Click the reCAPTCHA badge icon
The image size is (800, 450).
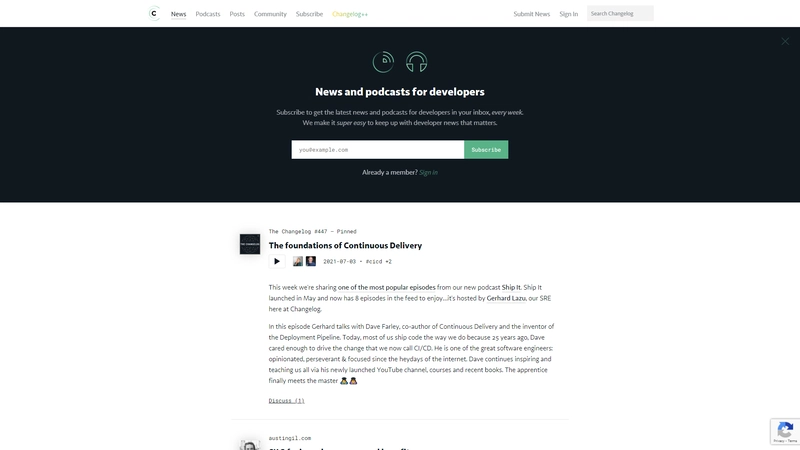(785, 431)
